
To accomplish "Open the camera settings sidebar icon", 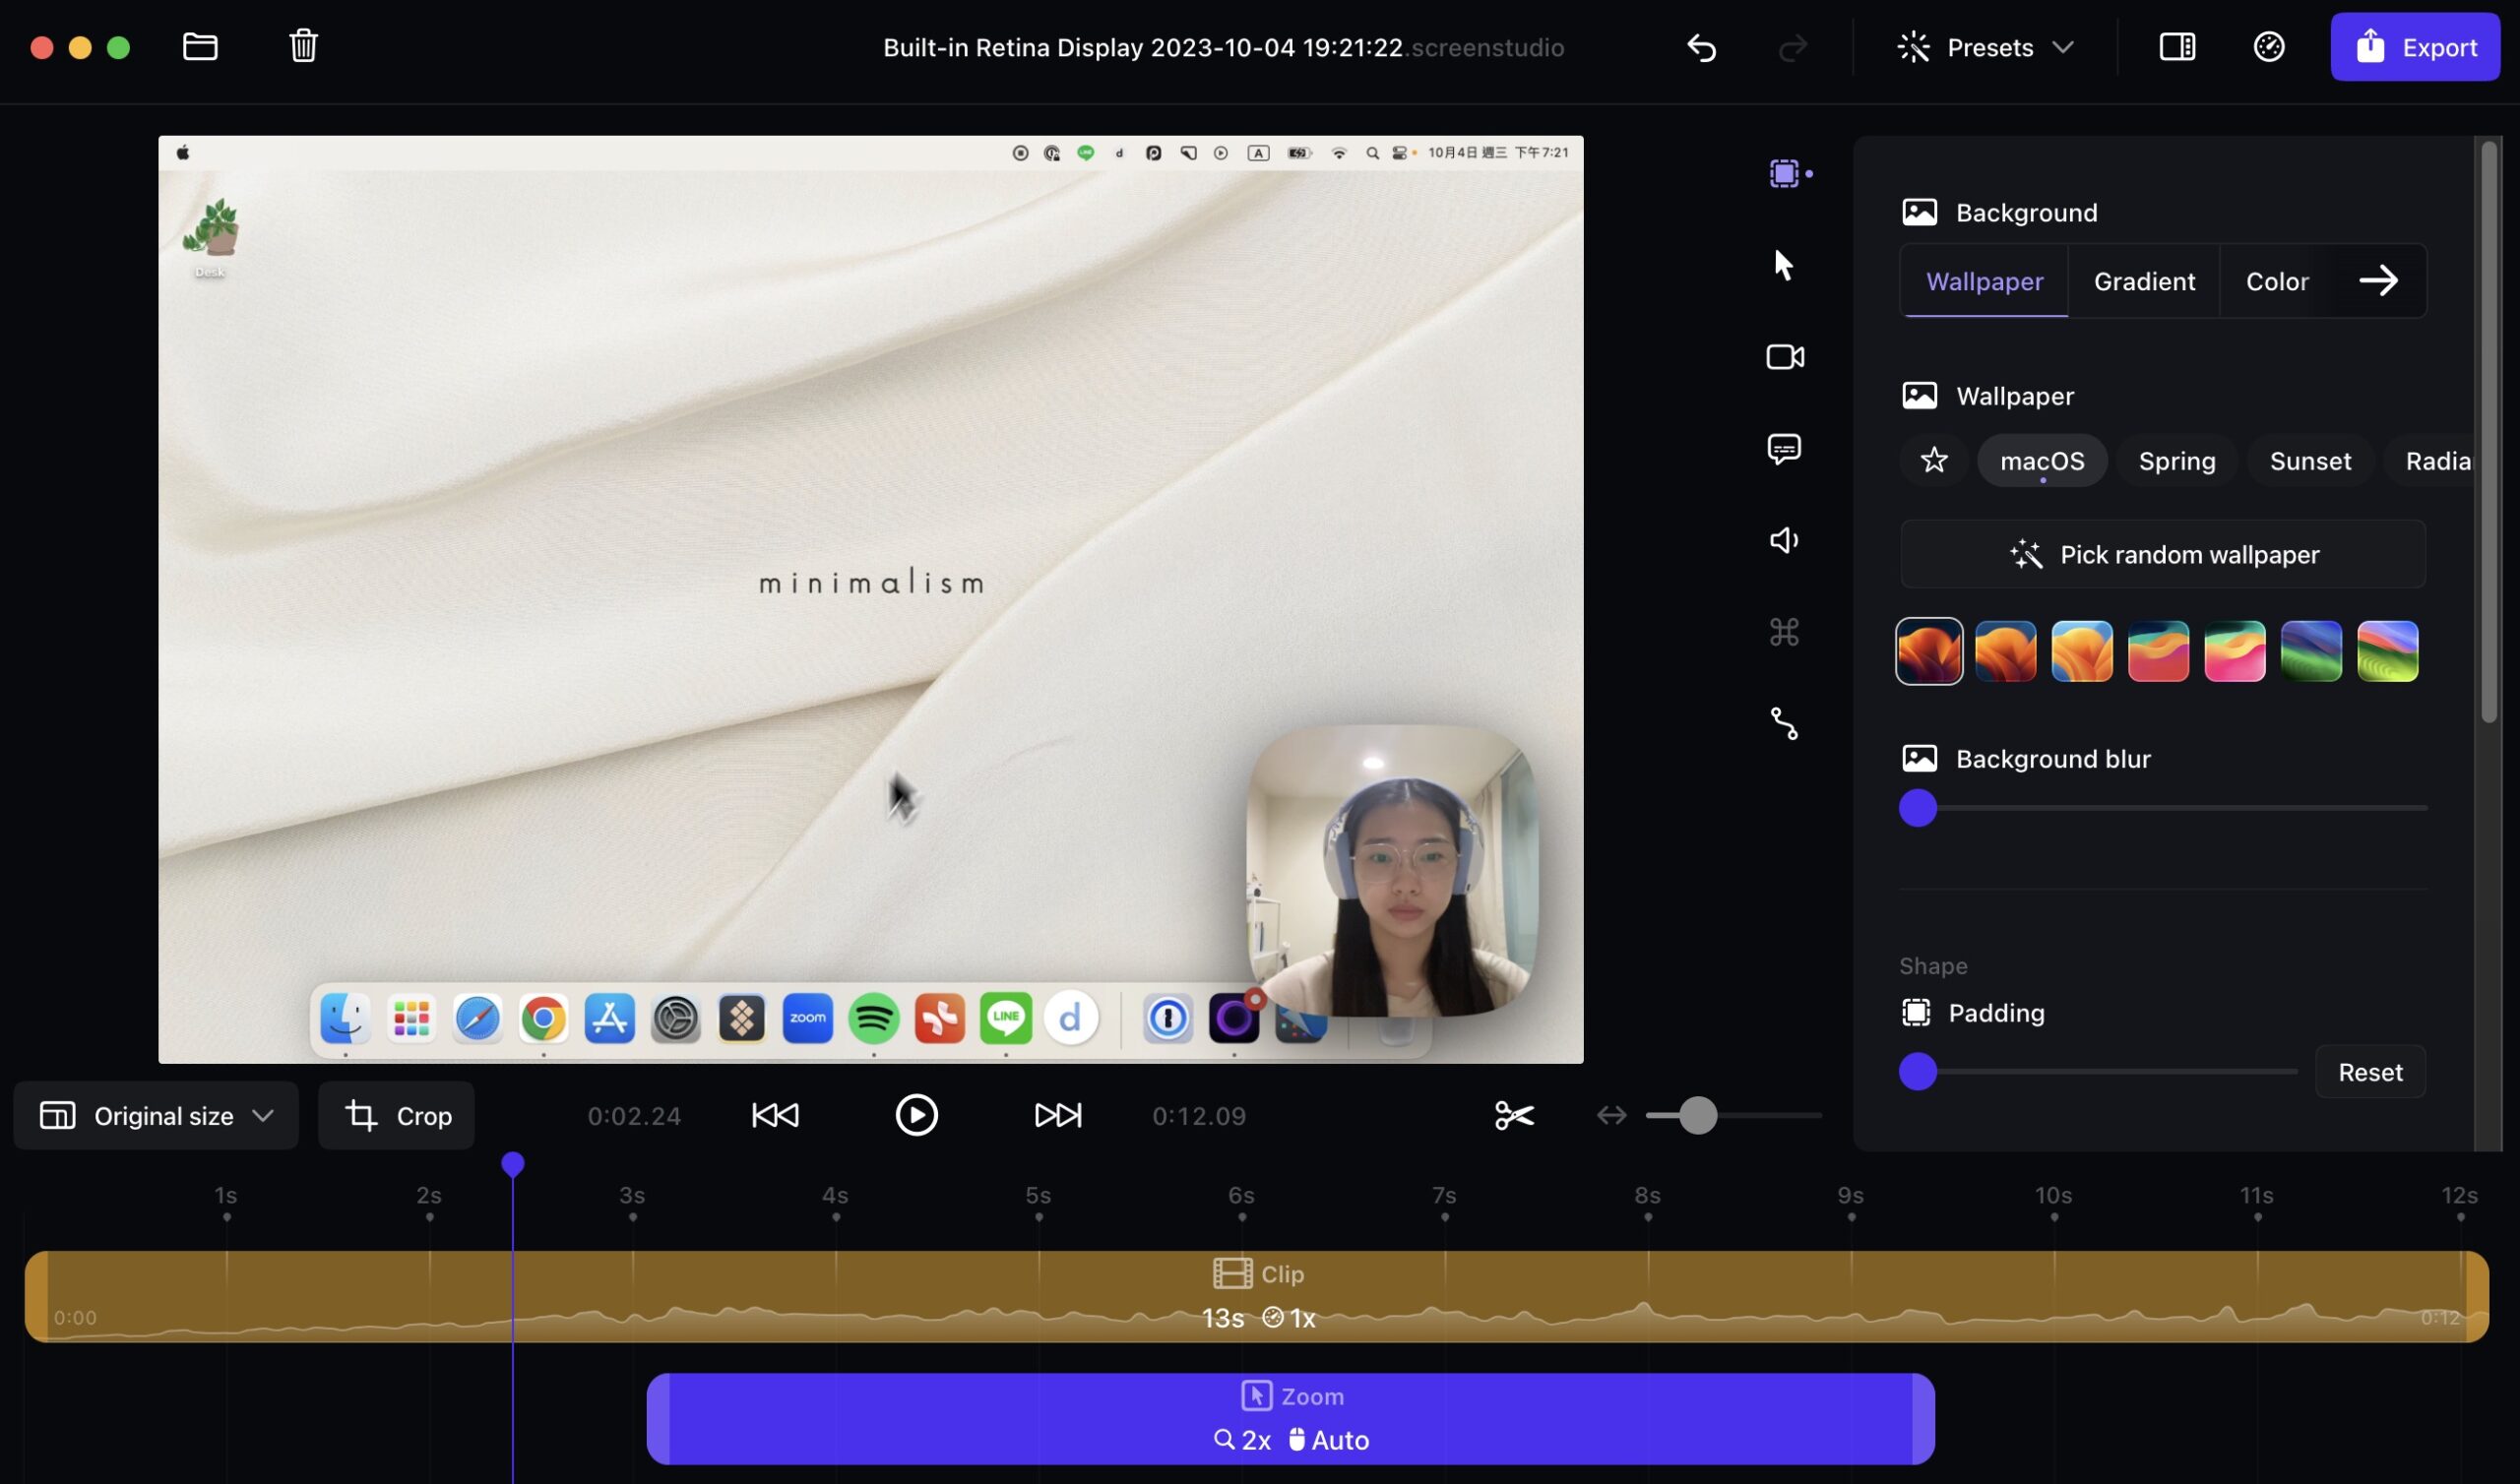I will coord(1785,357).
